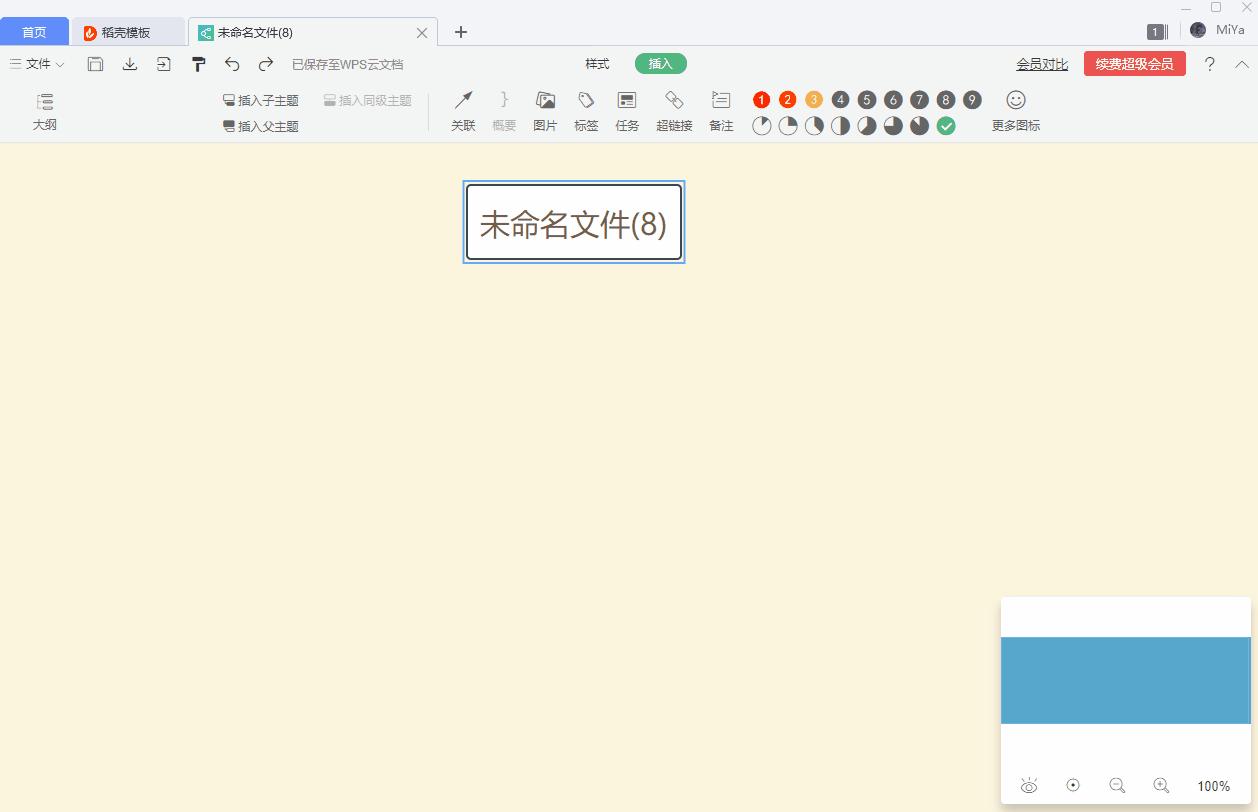Insert a note using 备注
The width and height of the screenshot is (1258, 812).
point(720,108)
